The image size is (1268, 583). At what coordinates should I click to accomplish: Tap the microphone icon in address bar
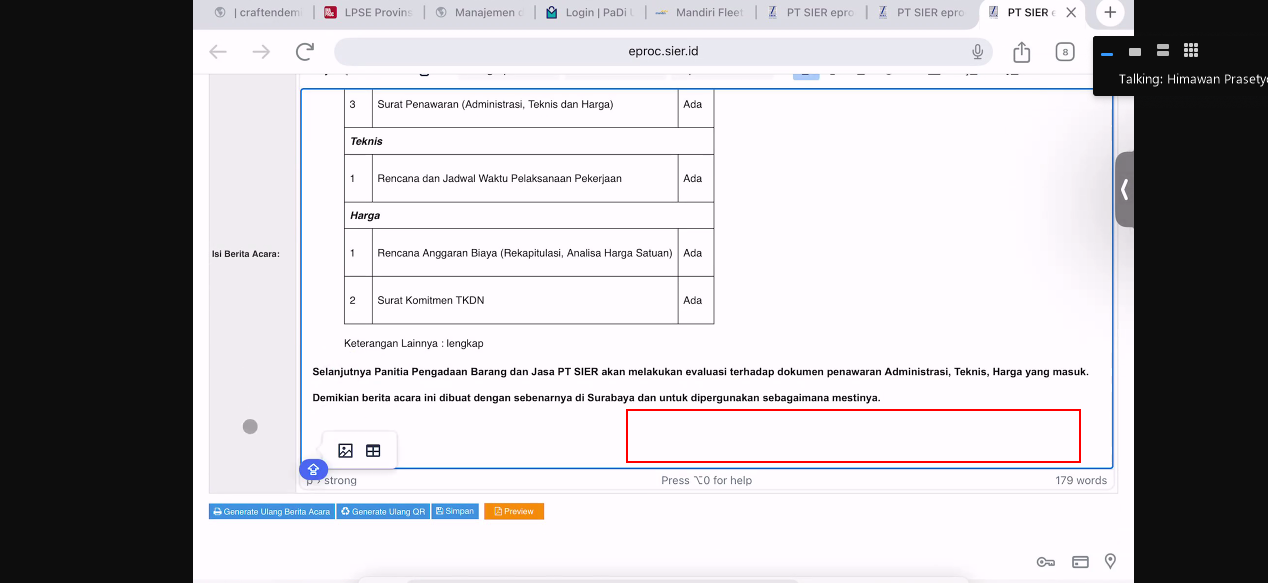977,52
